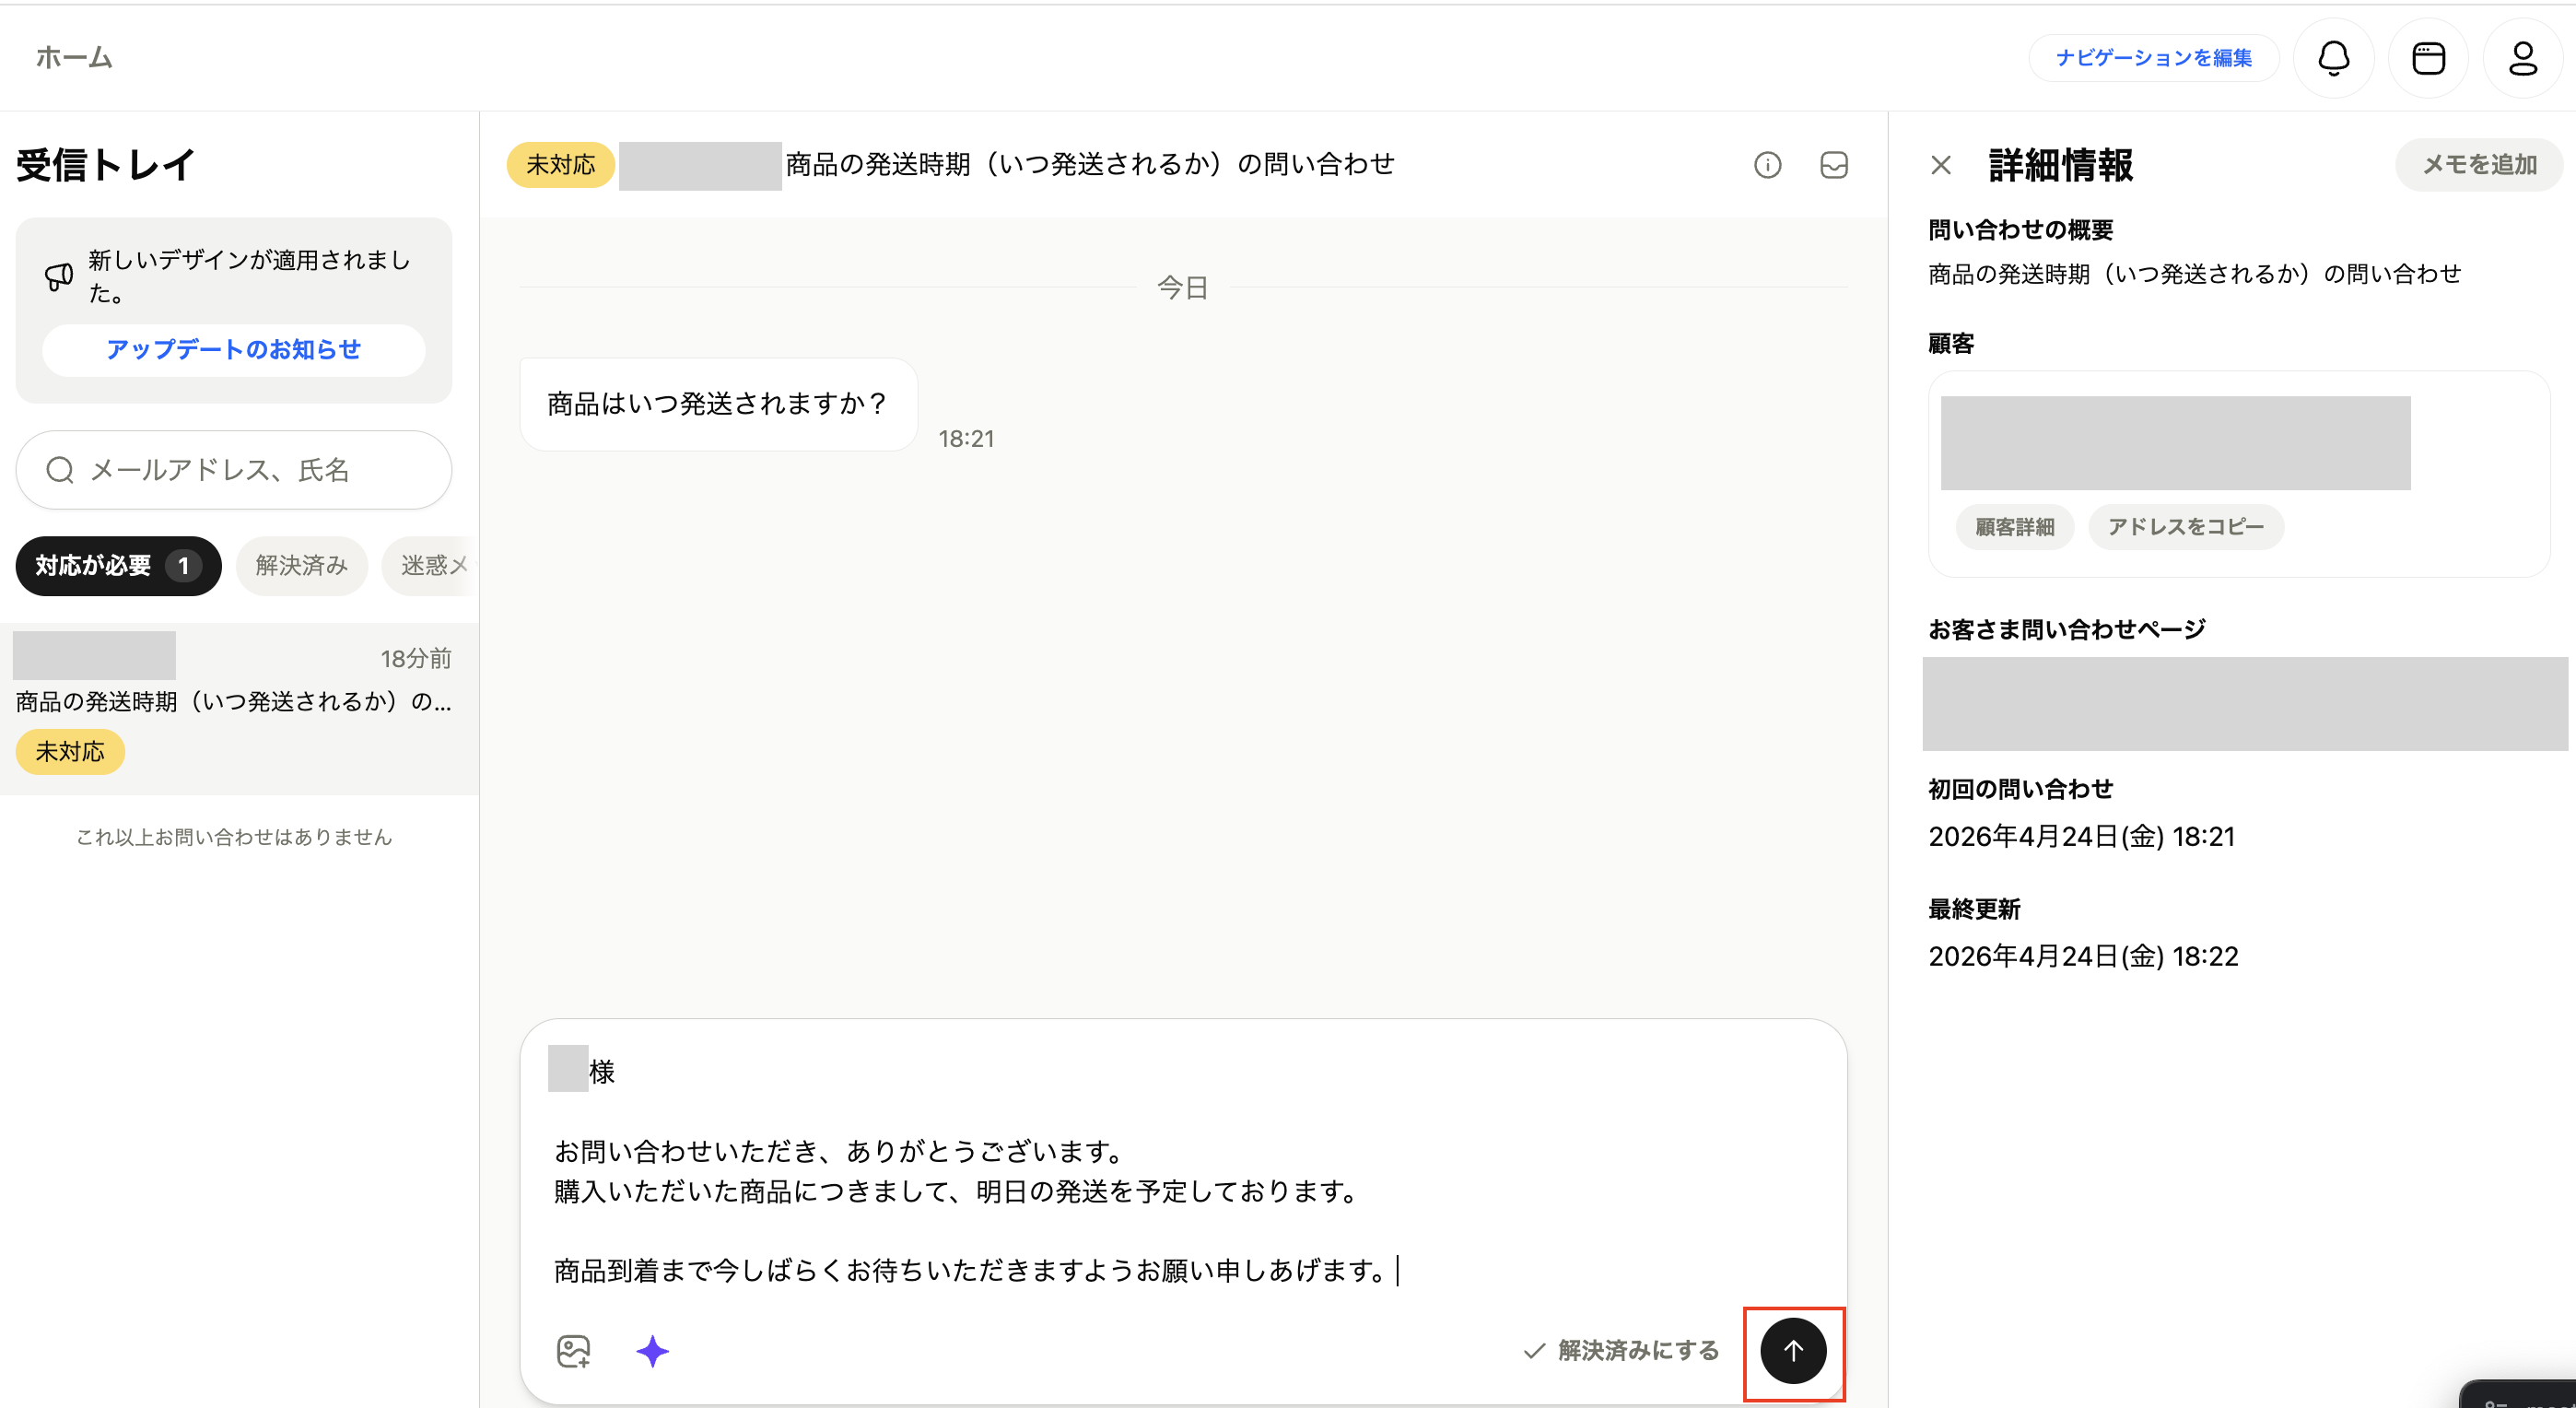Click the 今日 date separator label
The width and height of the screenshot is (2576, 1408).
pyautogui.click(x=1182, y=288)
